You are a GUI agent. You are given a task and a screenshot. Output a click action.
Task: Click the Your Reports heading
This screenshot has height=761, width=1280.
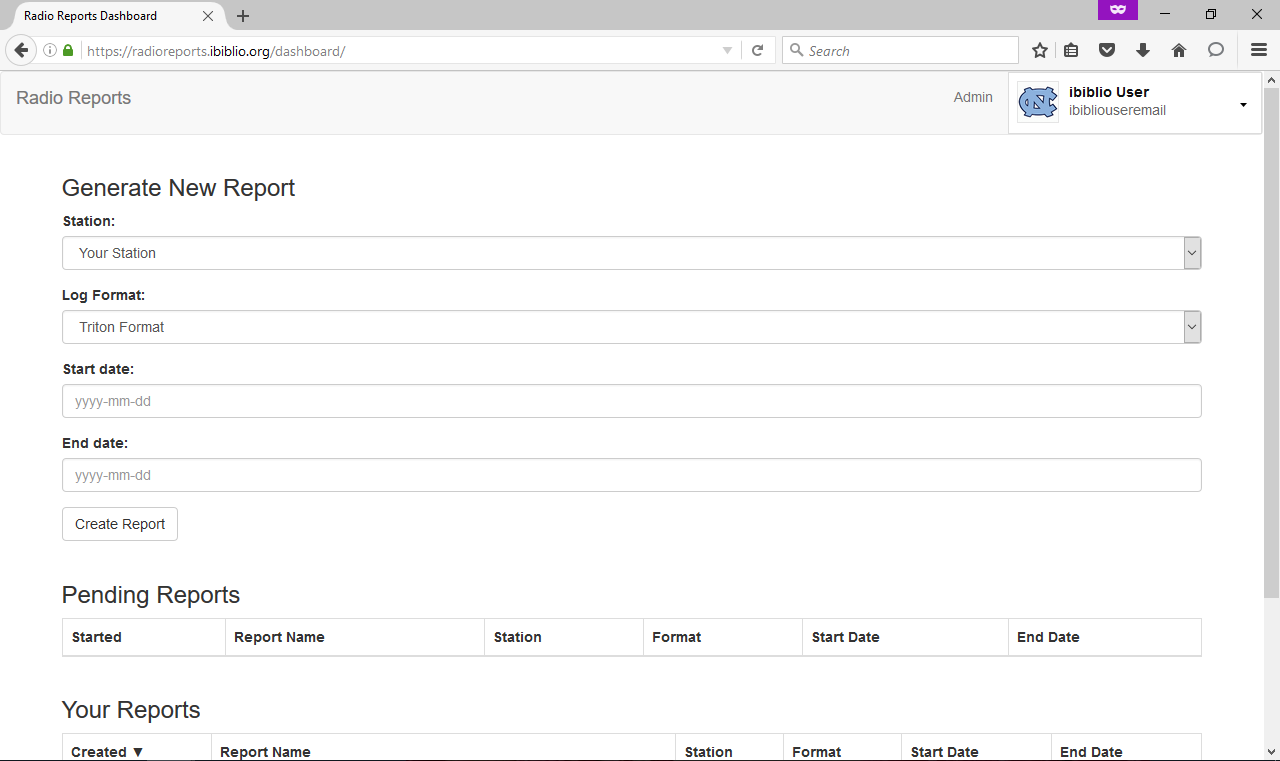(131, 710)
